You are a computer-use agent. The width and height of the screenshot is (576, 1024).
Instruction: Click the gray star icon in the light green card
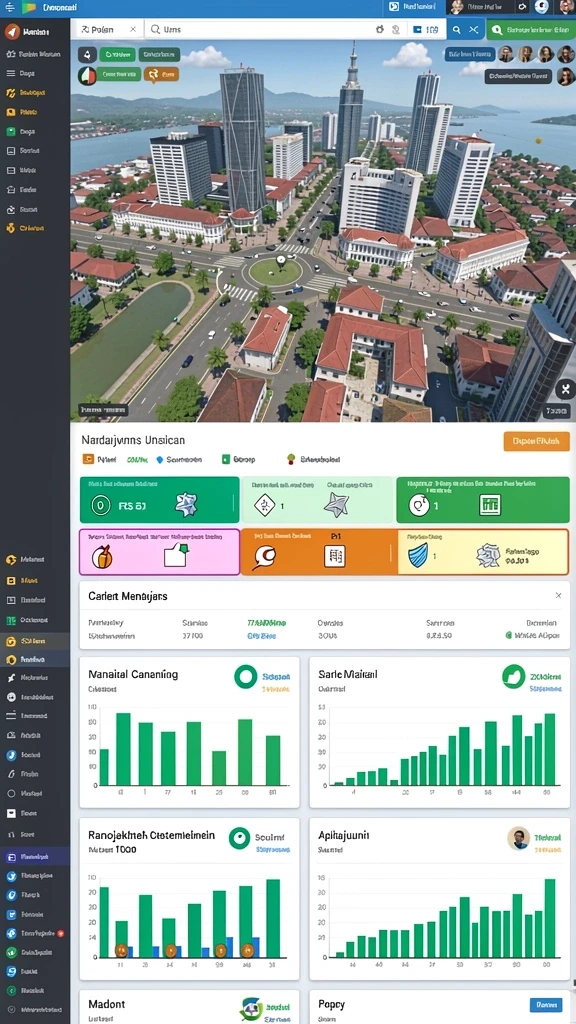point(336,505)
